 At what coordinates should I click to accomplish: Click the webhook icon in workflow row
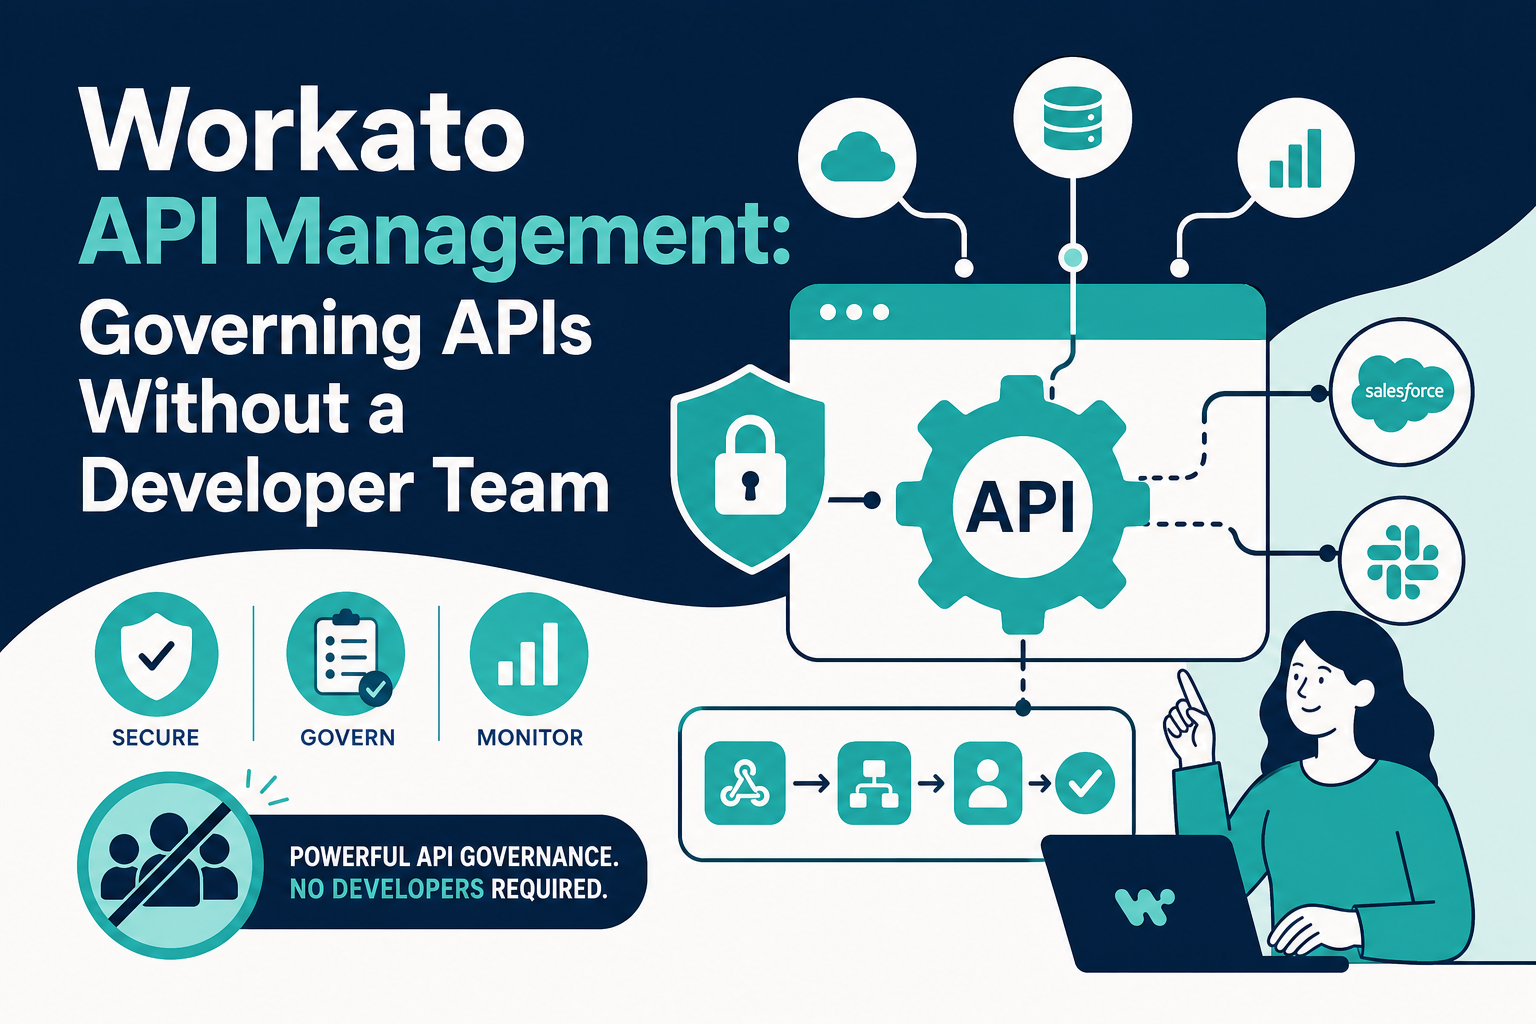click(x=745, y=783)
